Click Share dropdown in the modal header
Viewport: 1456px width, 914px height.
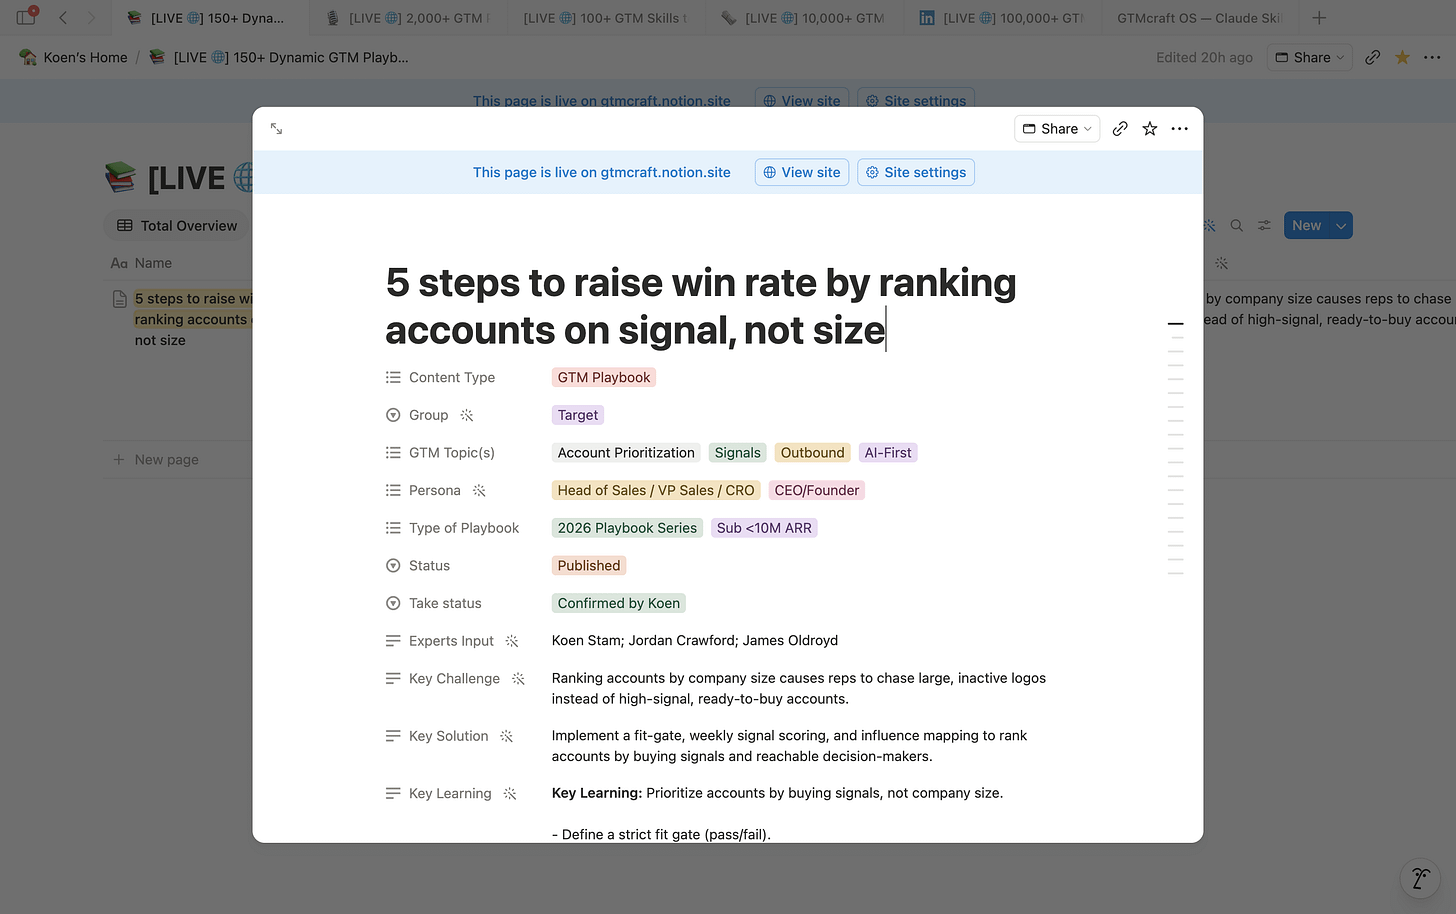[x=1057, y=129]
